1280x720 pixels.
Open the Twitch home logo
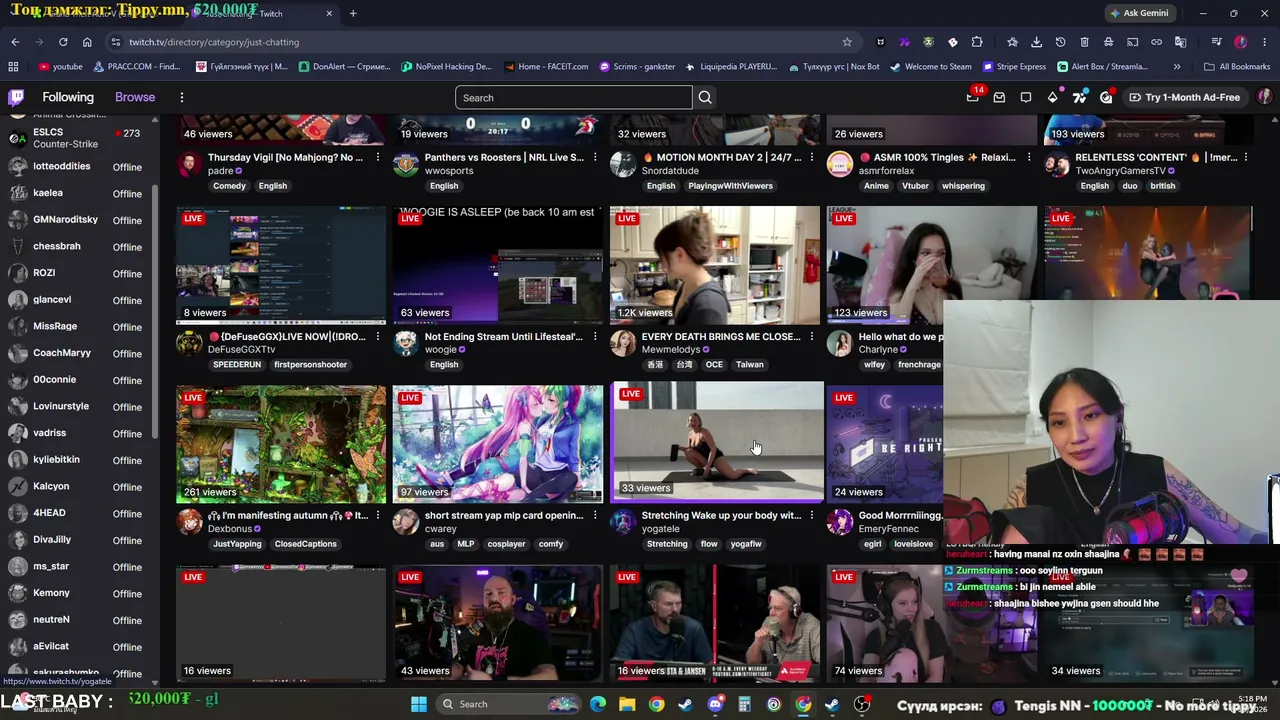pyautogui.click(x=16, y=97)
